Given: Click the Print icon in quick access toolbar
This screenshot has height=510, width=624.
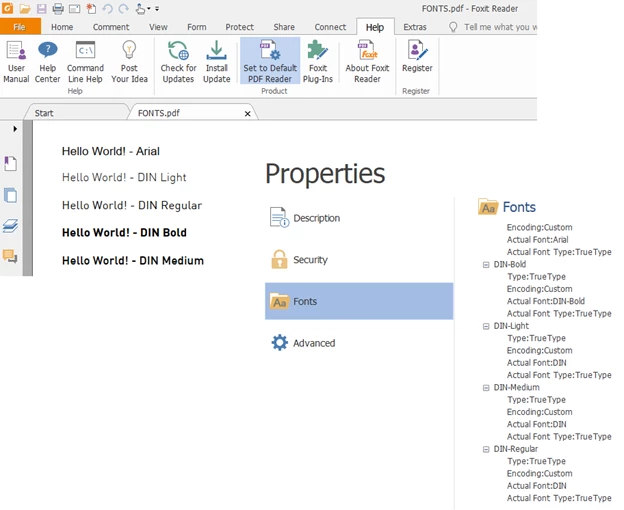Looking at the screenshot, I should 58,8.
